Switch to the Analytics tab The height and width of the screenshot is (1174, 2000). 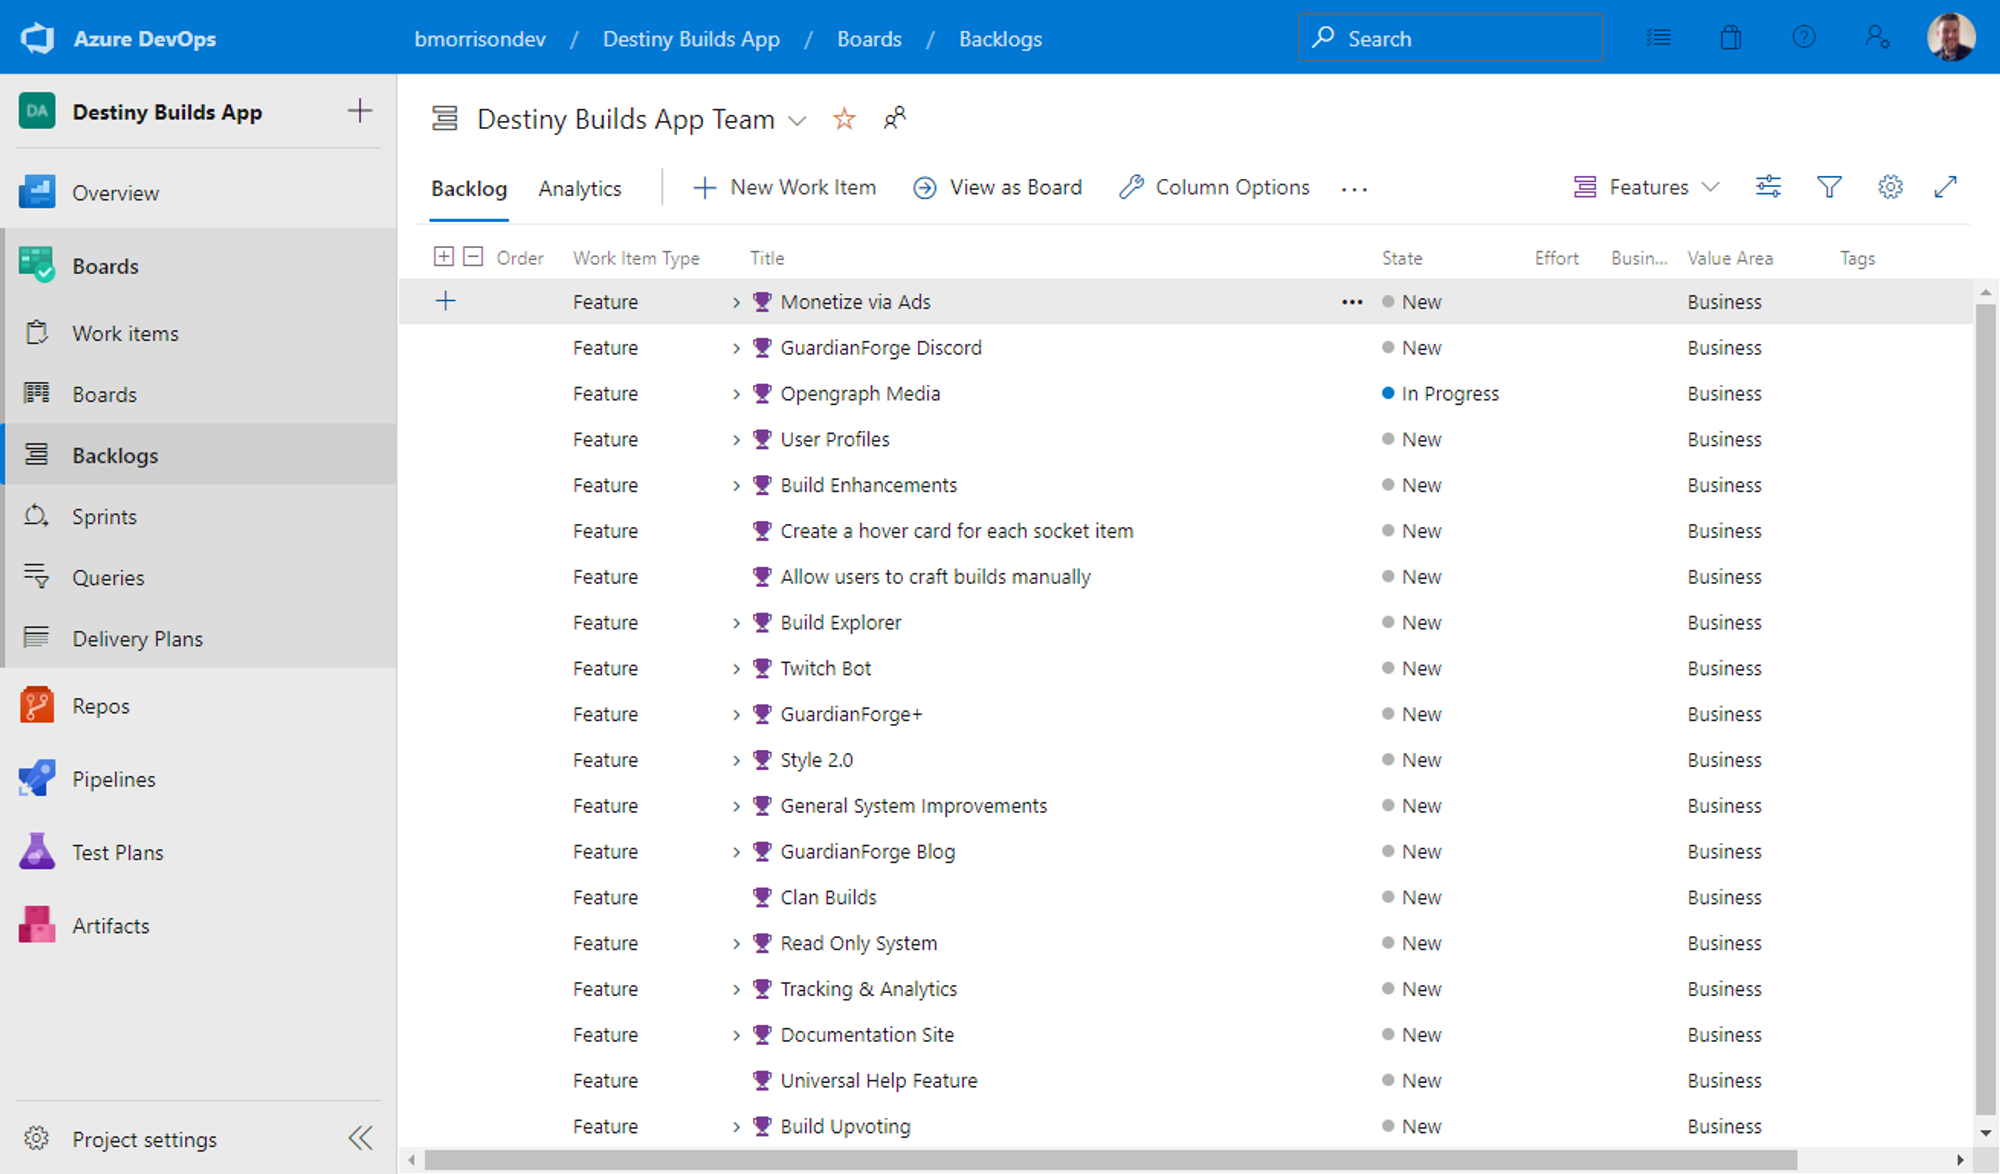[580, 188]
